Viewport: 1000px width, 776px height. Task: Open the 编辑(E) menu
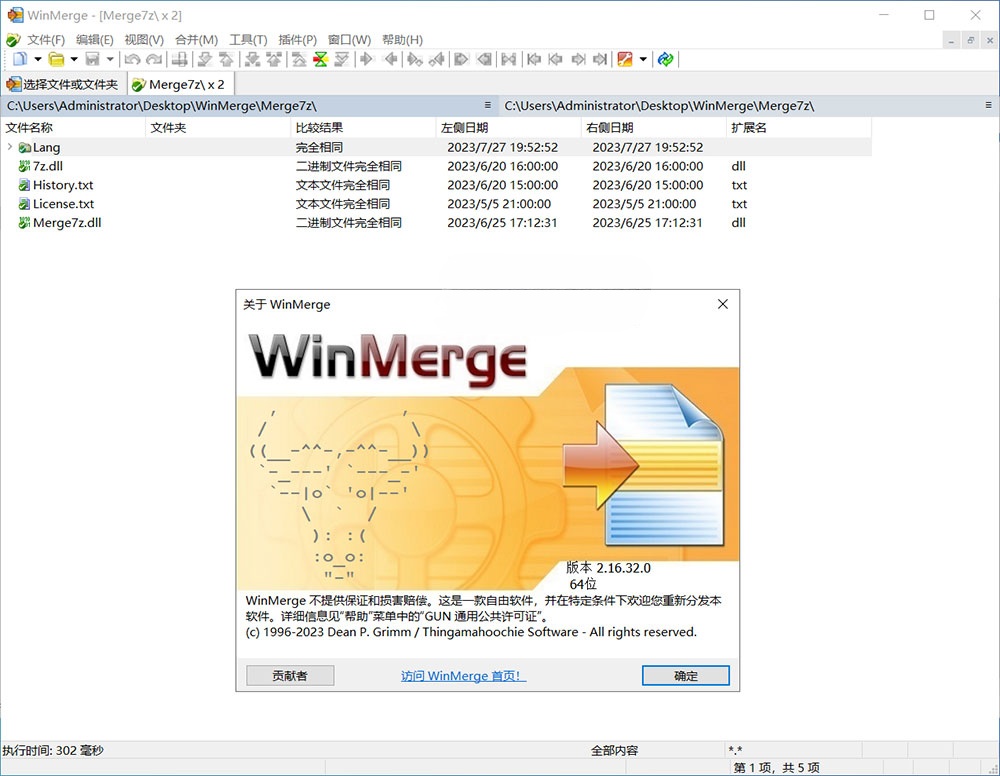pyautogui.click(x=94, y=40)
